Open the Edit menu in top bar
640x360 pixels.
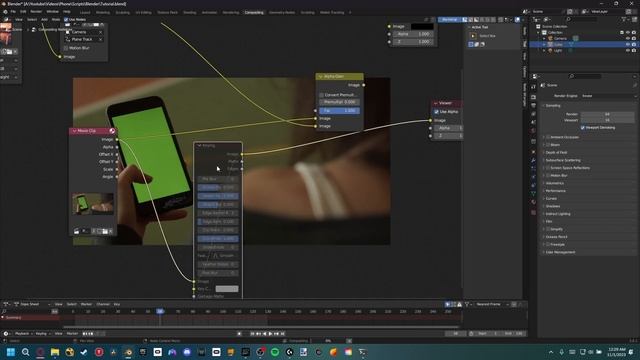pos(23,11)
